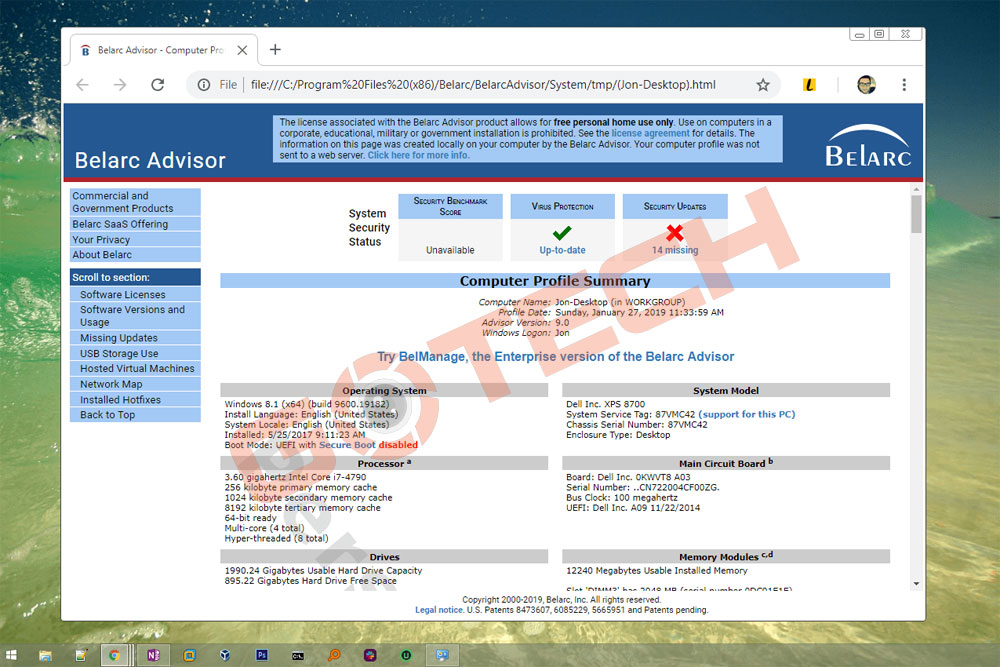
Task: Go to Missing Updates section
Action: pos(119,338)
